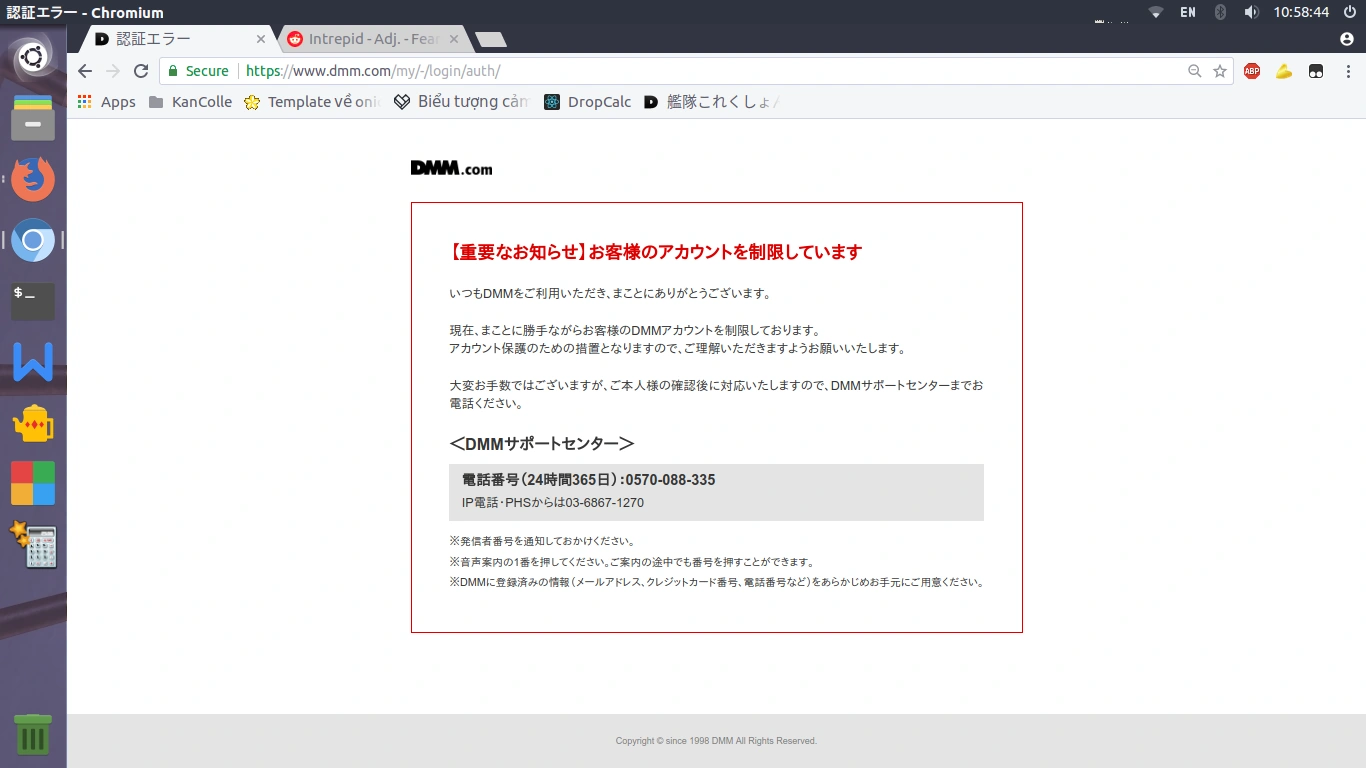Select the 認証エラー tab
Viewport: 1366px width, 768px height.
(170, 39)
